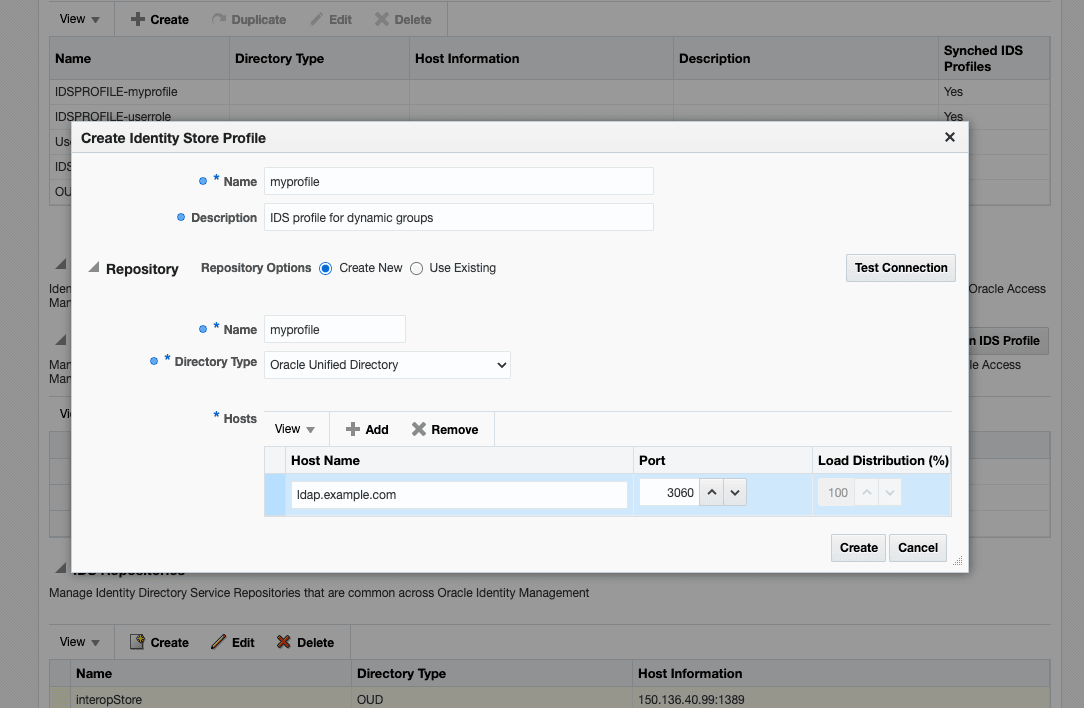The height and width of the screenshot is (708, 1084).
Task: Open the top profiles View menu
Action: (x=80, y=19)
